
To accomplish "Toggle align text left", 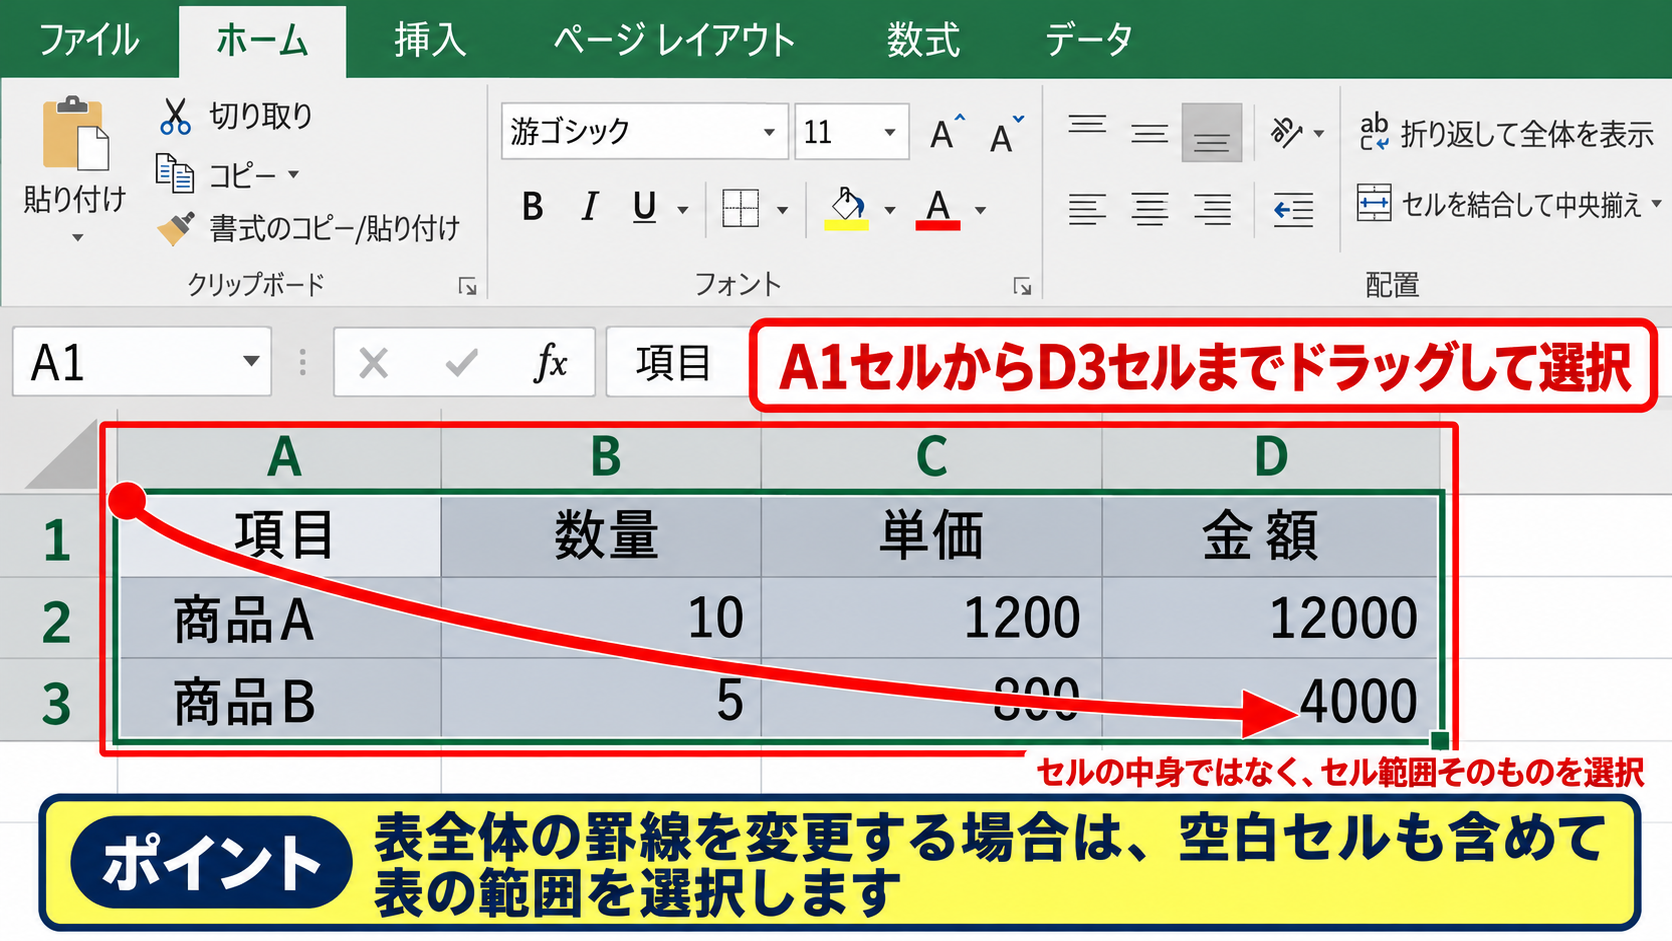I will tap(1087, 209).
